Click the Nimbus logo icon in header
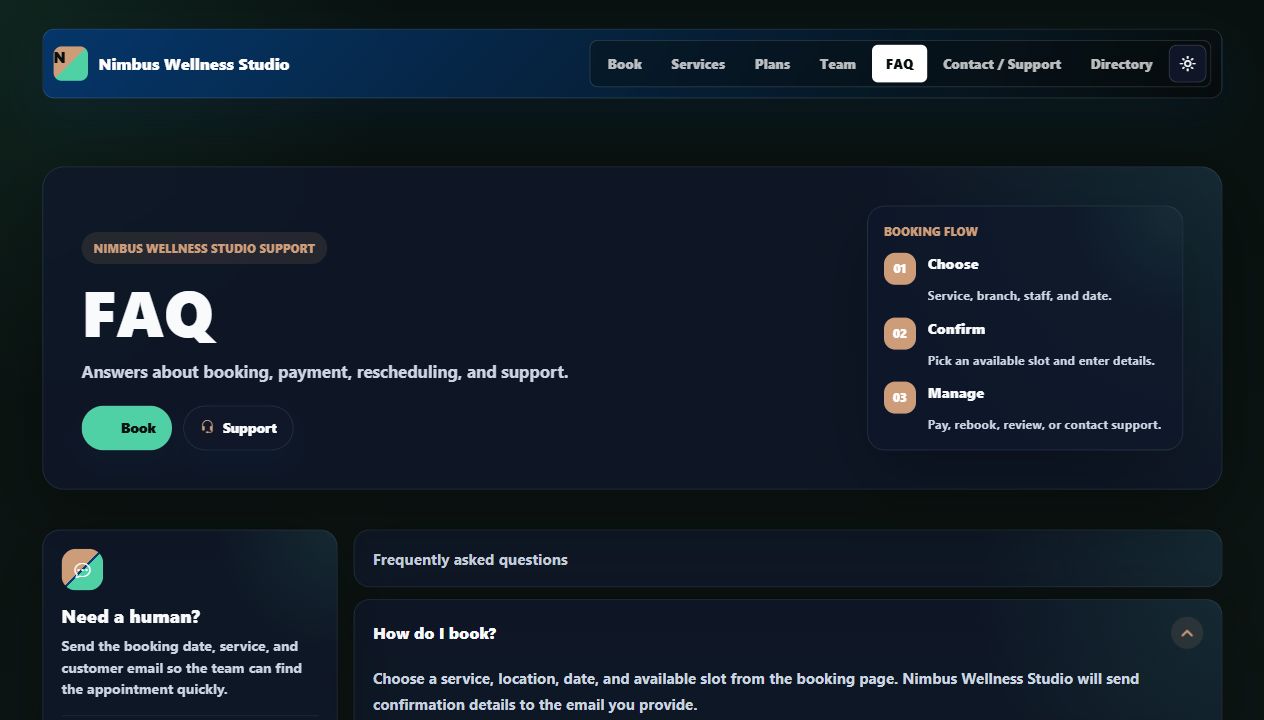1264x720 pixels. coord(70,64)
